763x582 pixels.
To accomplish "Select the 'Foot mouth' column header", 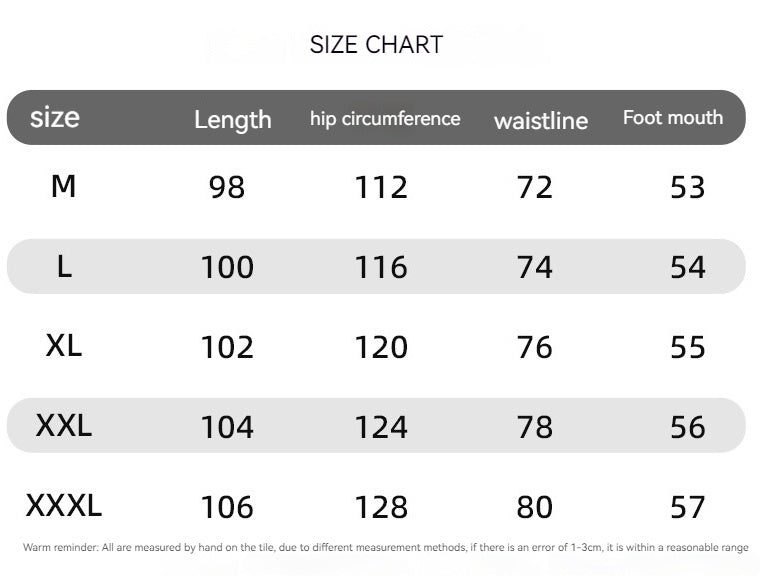I will (672, 118).
